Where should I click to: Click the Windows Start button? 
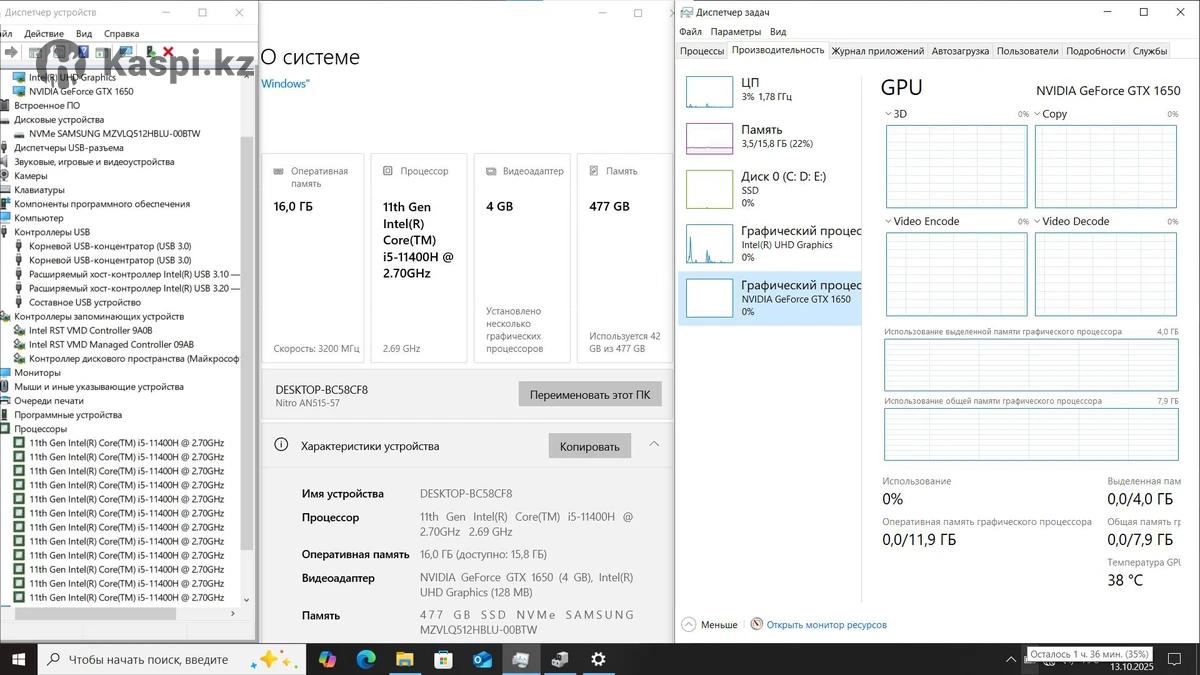point(18,659)
